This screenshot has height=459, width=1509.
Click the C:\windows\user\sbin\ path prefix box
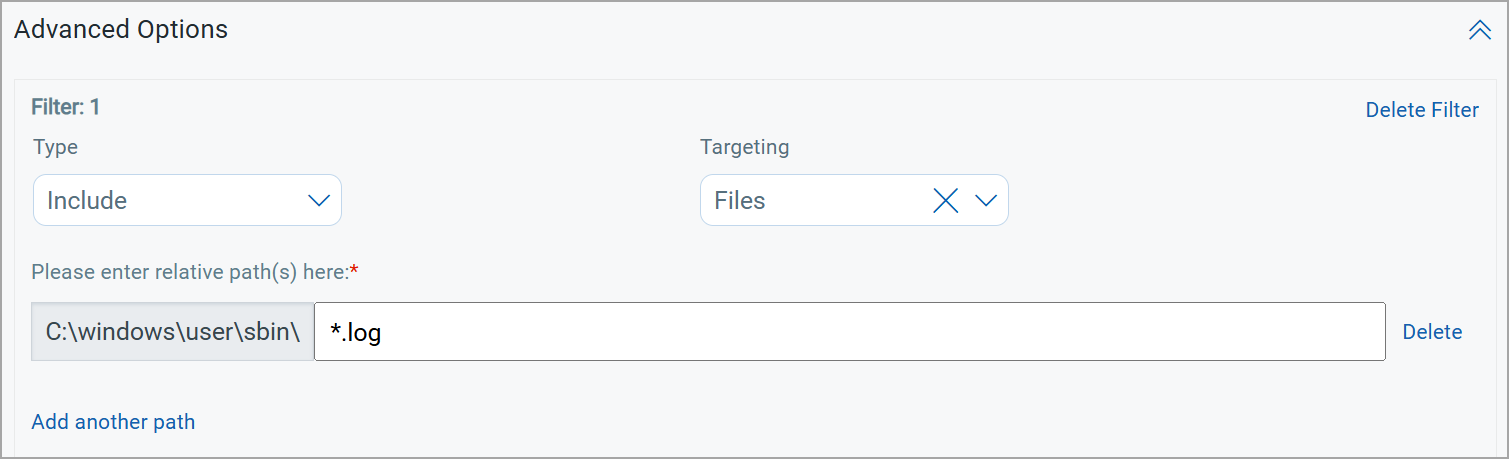coord(173,332)
